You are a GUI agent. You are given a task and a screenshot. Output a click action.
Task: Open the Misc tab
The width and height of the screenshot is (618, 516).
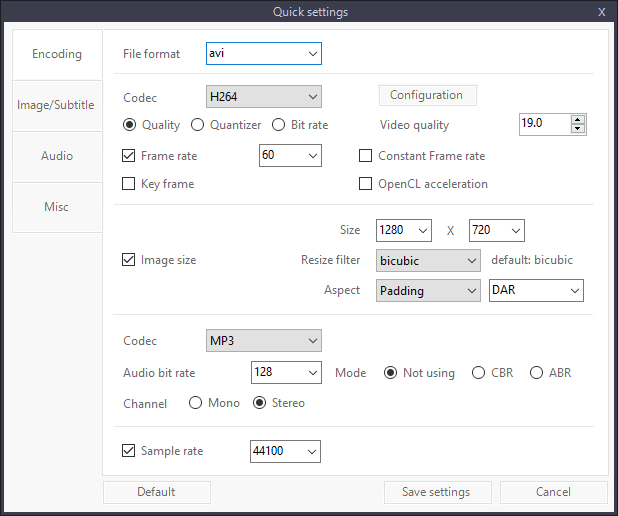tap(57, 207)
